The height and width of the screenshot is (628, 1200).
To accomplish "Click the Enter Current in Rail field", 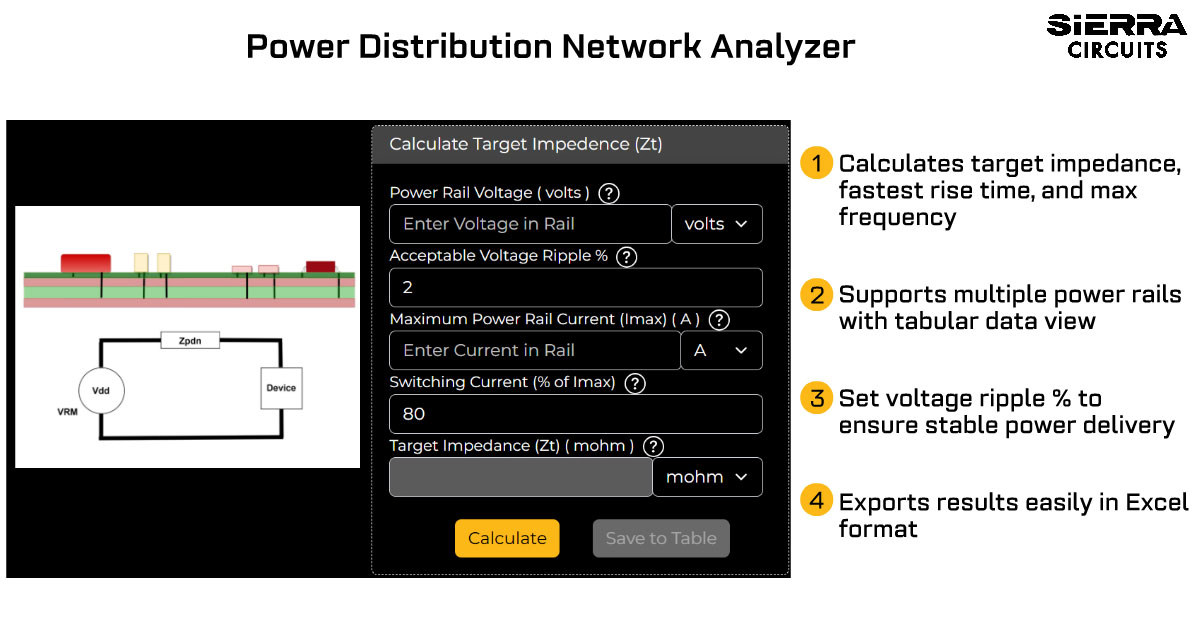I will point(534,350).
